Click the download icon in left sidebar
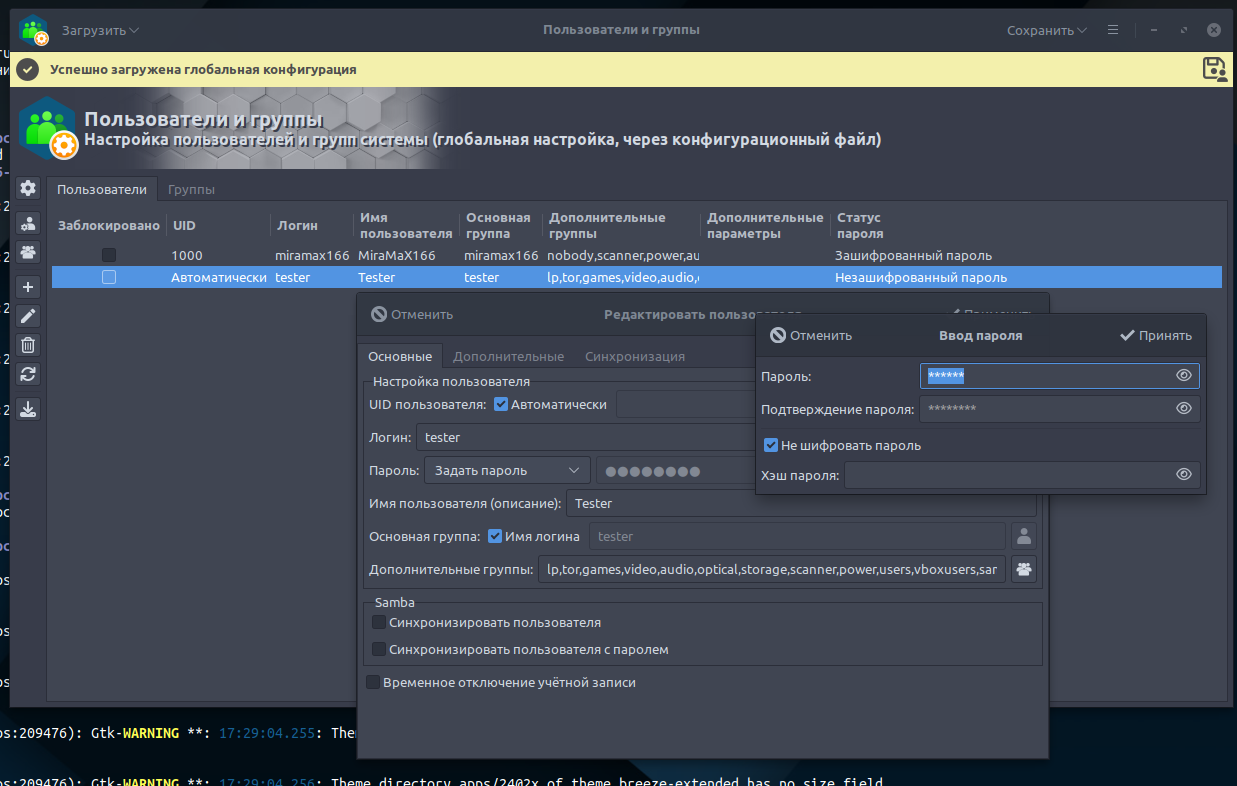The width and height of the screenshot is (1237, 786). click(x=28, y=409)
